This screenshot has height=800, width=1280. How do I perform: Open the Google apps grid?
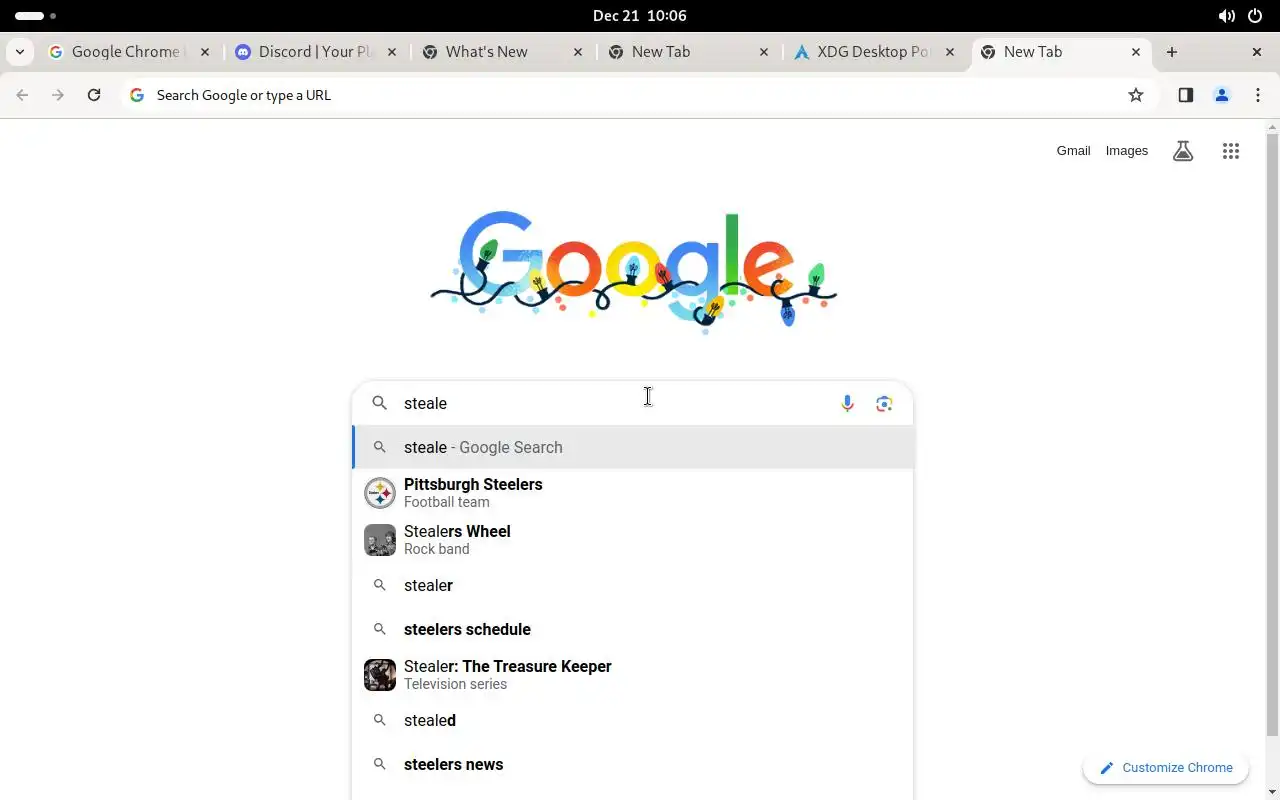click(x=1231, y=151)
